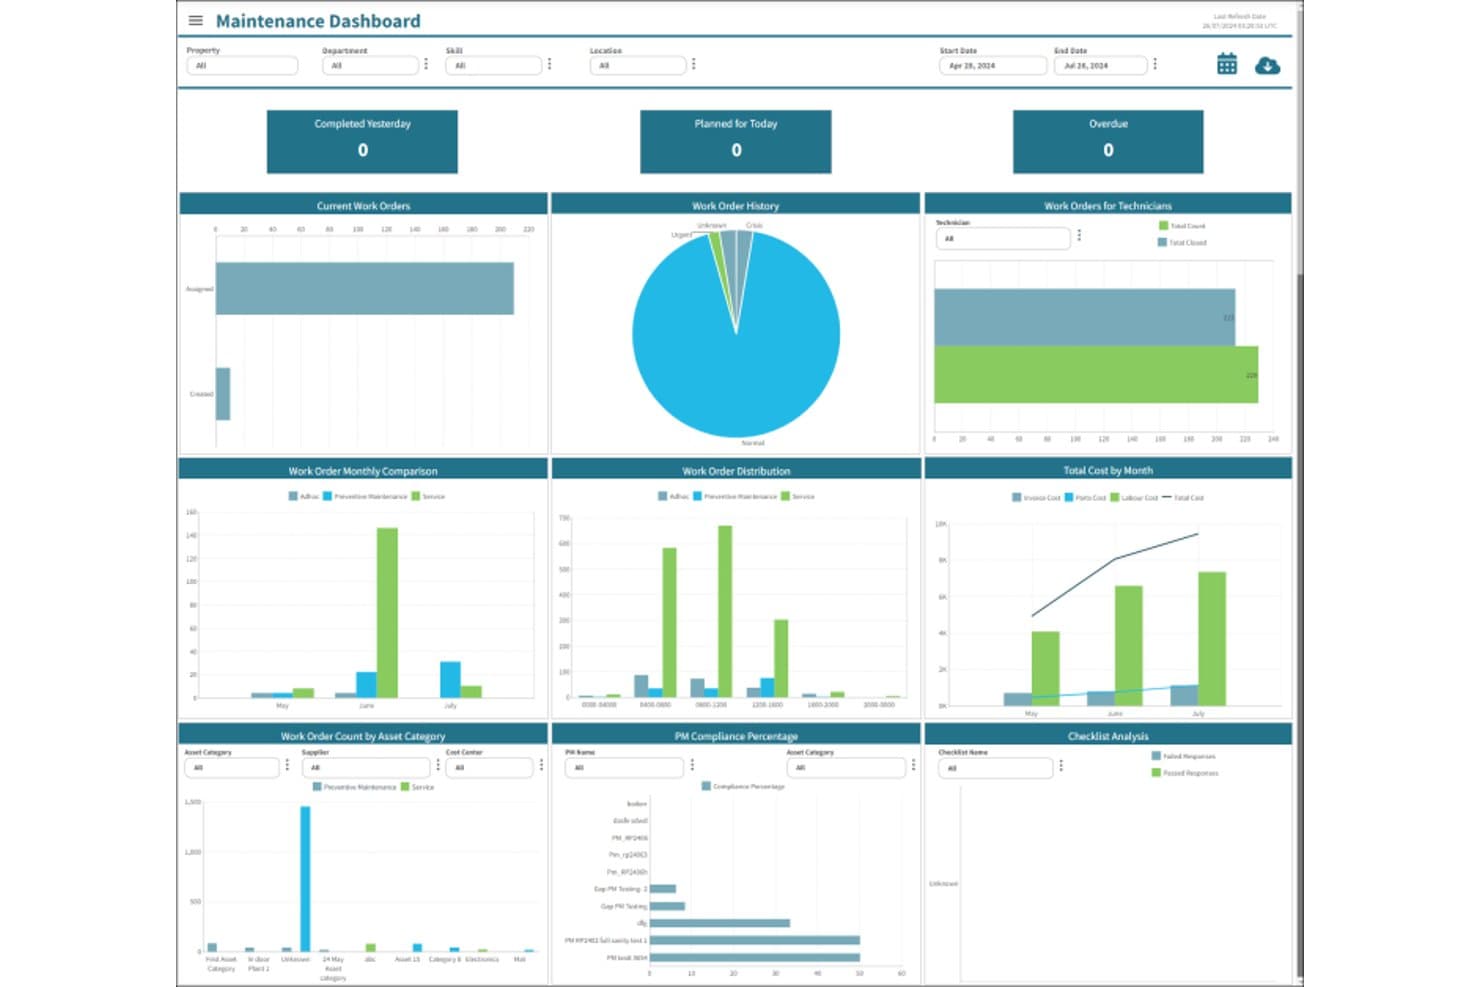Expand the Technician dropdown

pos(1003,238)
